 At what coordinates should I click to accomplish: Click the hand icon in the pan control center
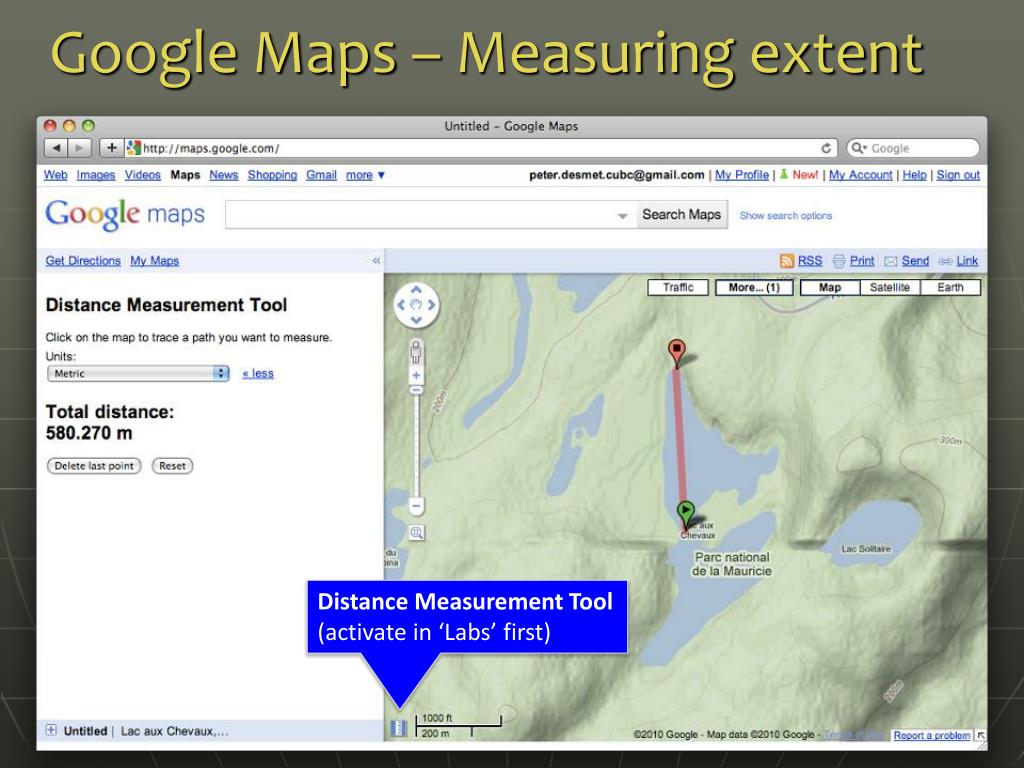pyautogui.click(x=416, y=305)
